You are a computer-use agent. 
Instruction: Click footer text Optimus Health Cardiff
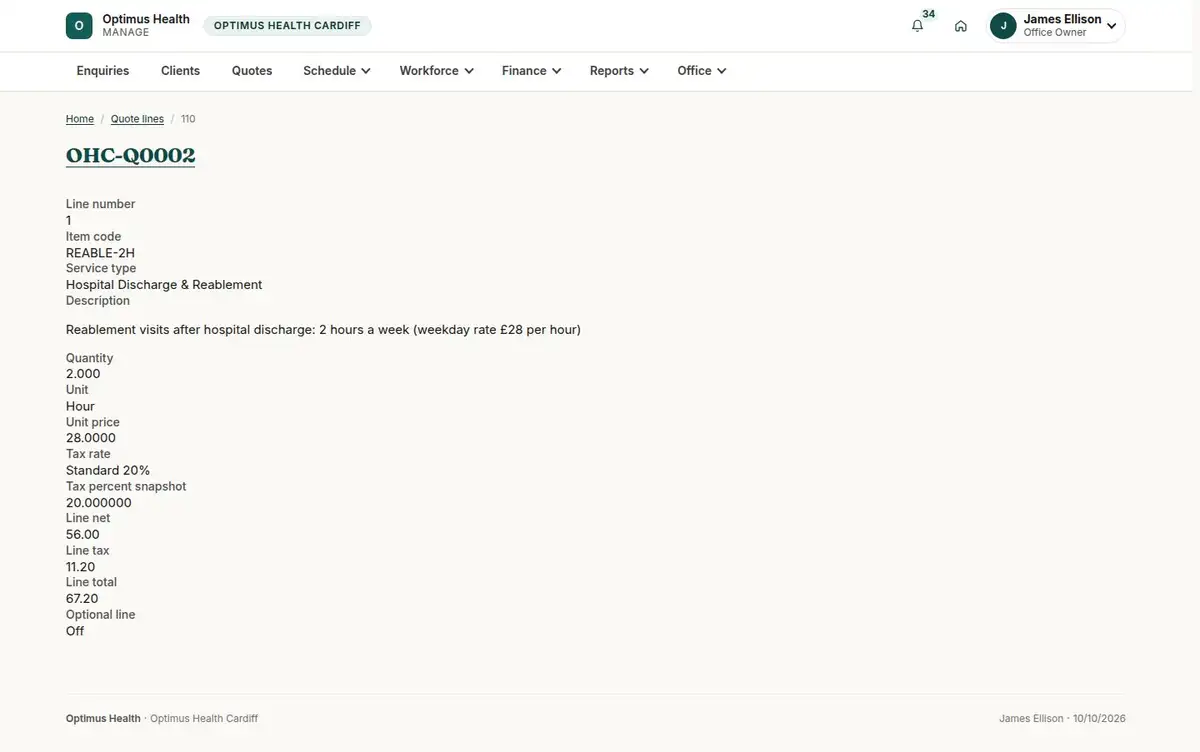pos(204,719)
